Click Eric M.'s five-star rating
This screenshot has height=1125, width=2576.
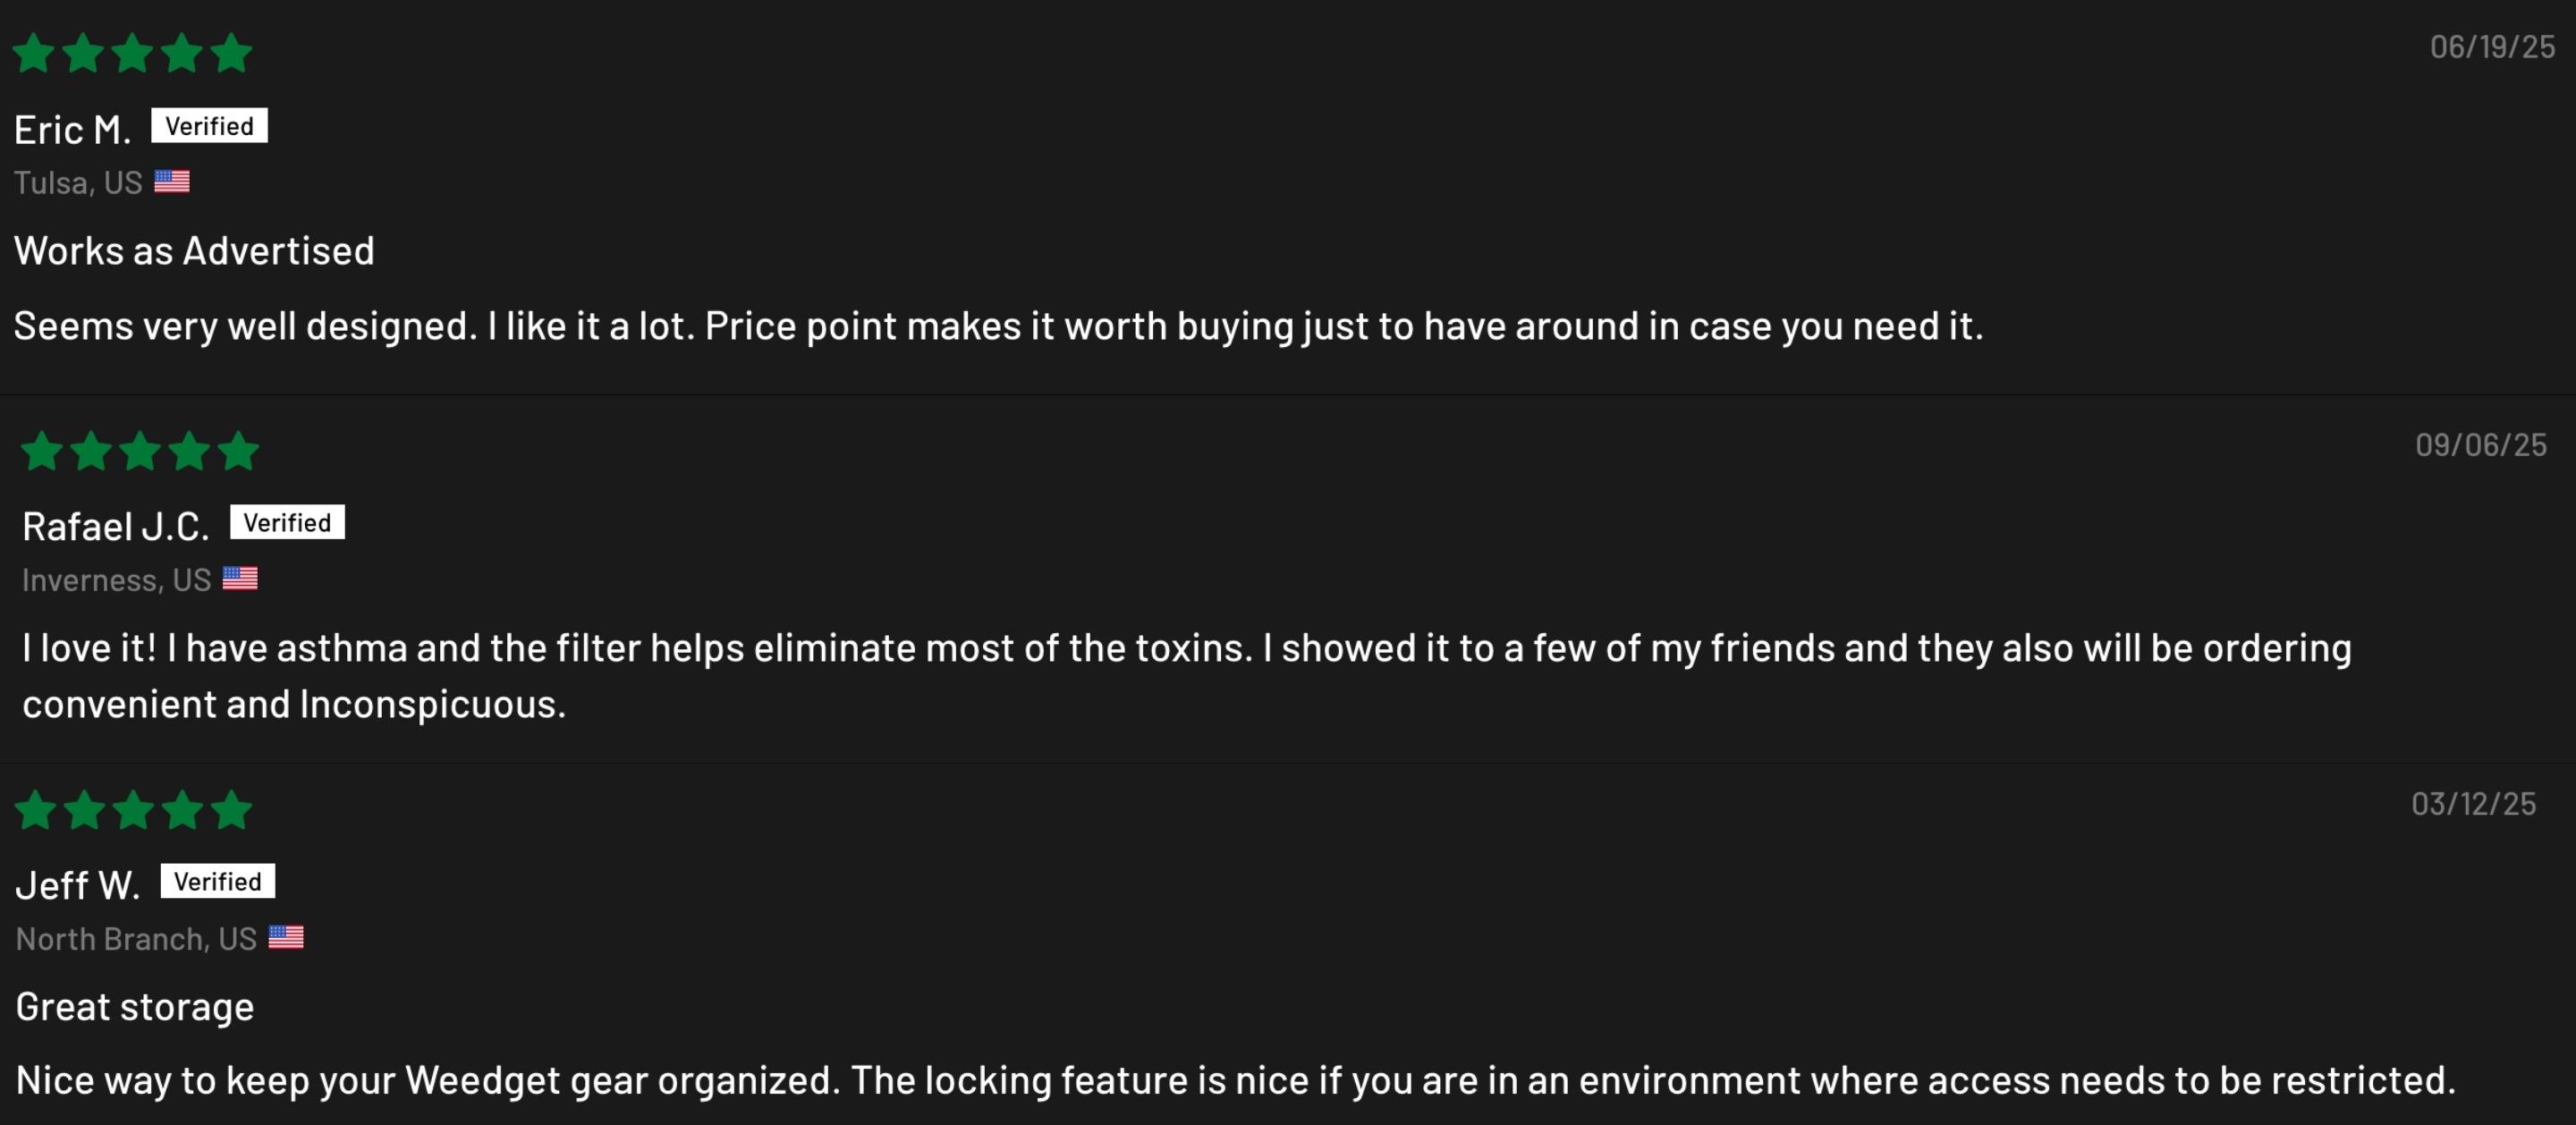132,53
